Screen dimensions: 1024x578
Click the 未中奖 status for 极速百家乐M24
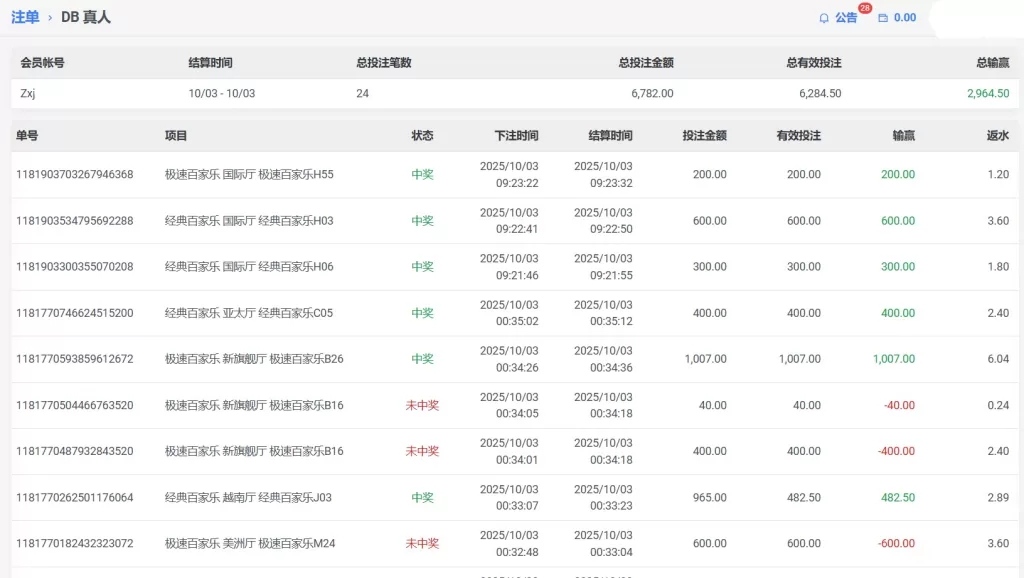[422, 544]
